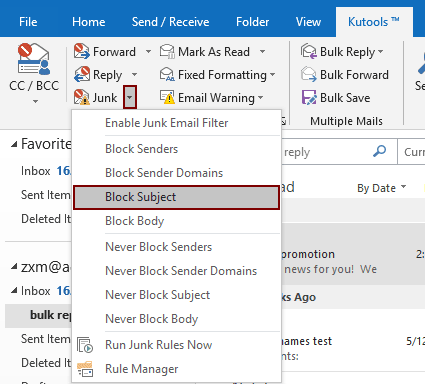
Task: Click the CC / BCC envelope icon
Action: click(x=34, y=59)
